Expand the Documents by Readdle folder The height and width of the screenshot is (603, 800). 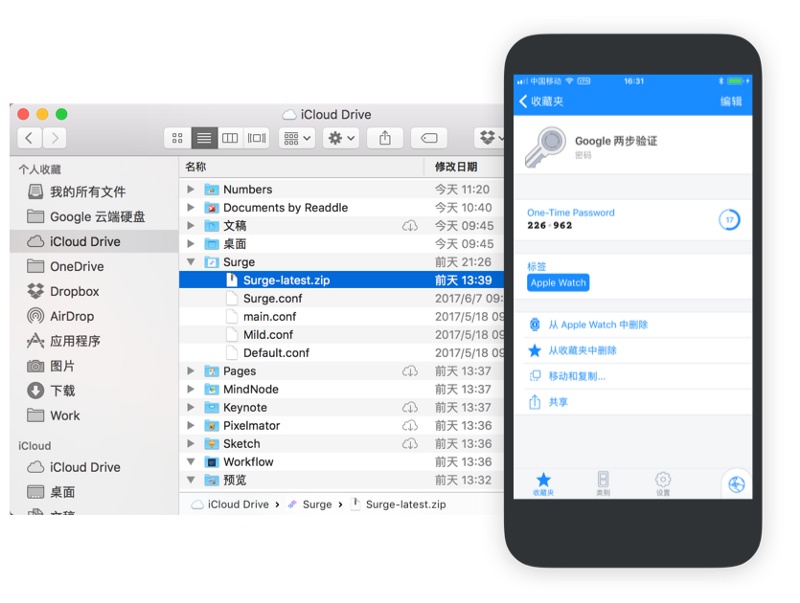[x=190, y=208]
